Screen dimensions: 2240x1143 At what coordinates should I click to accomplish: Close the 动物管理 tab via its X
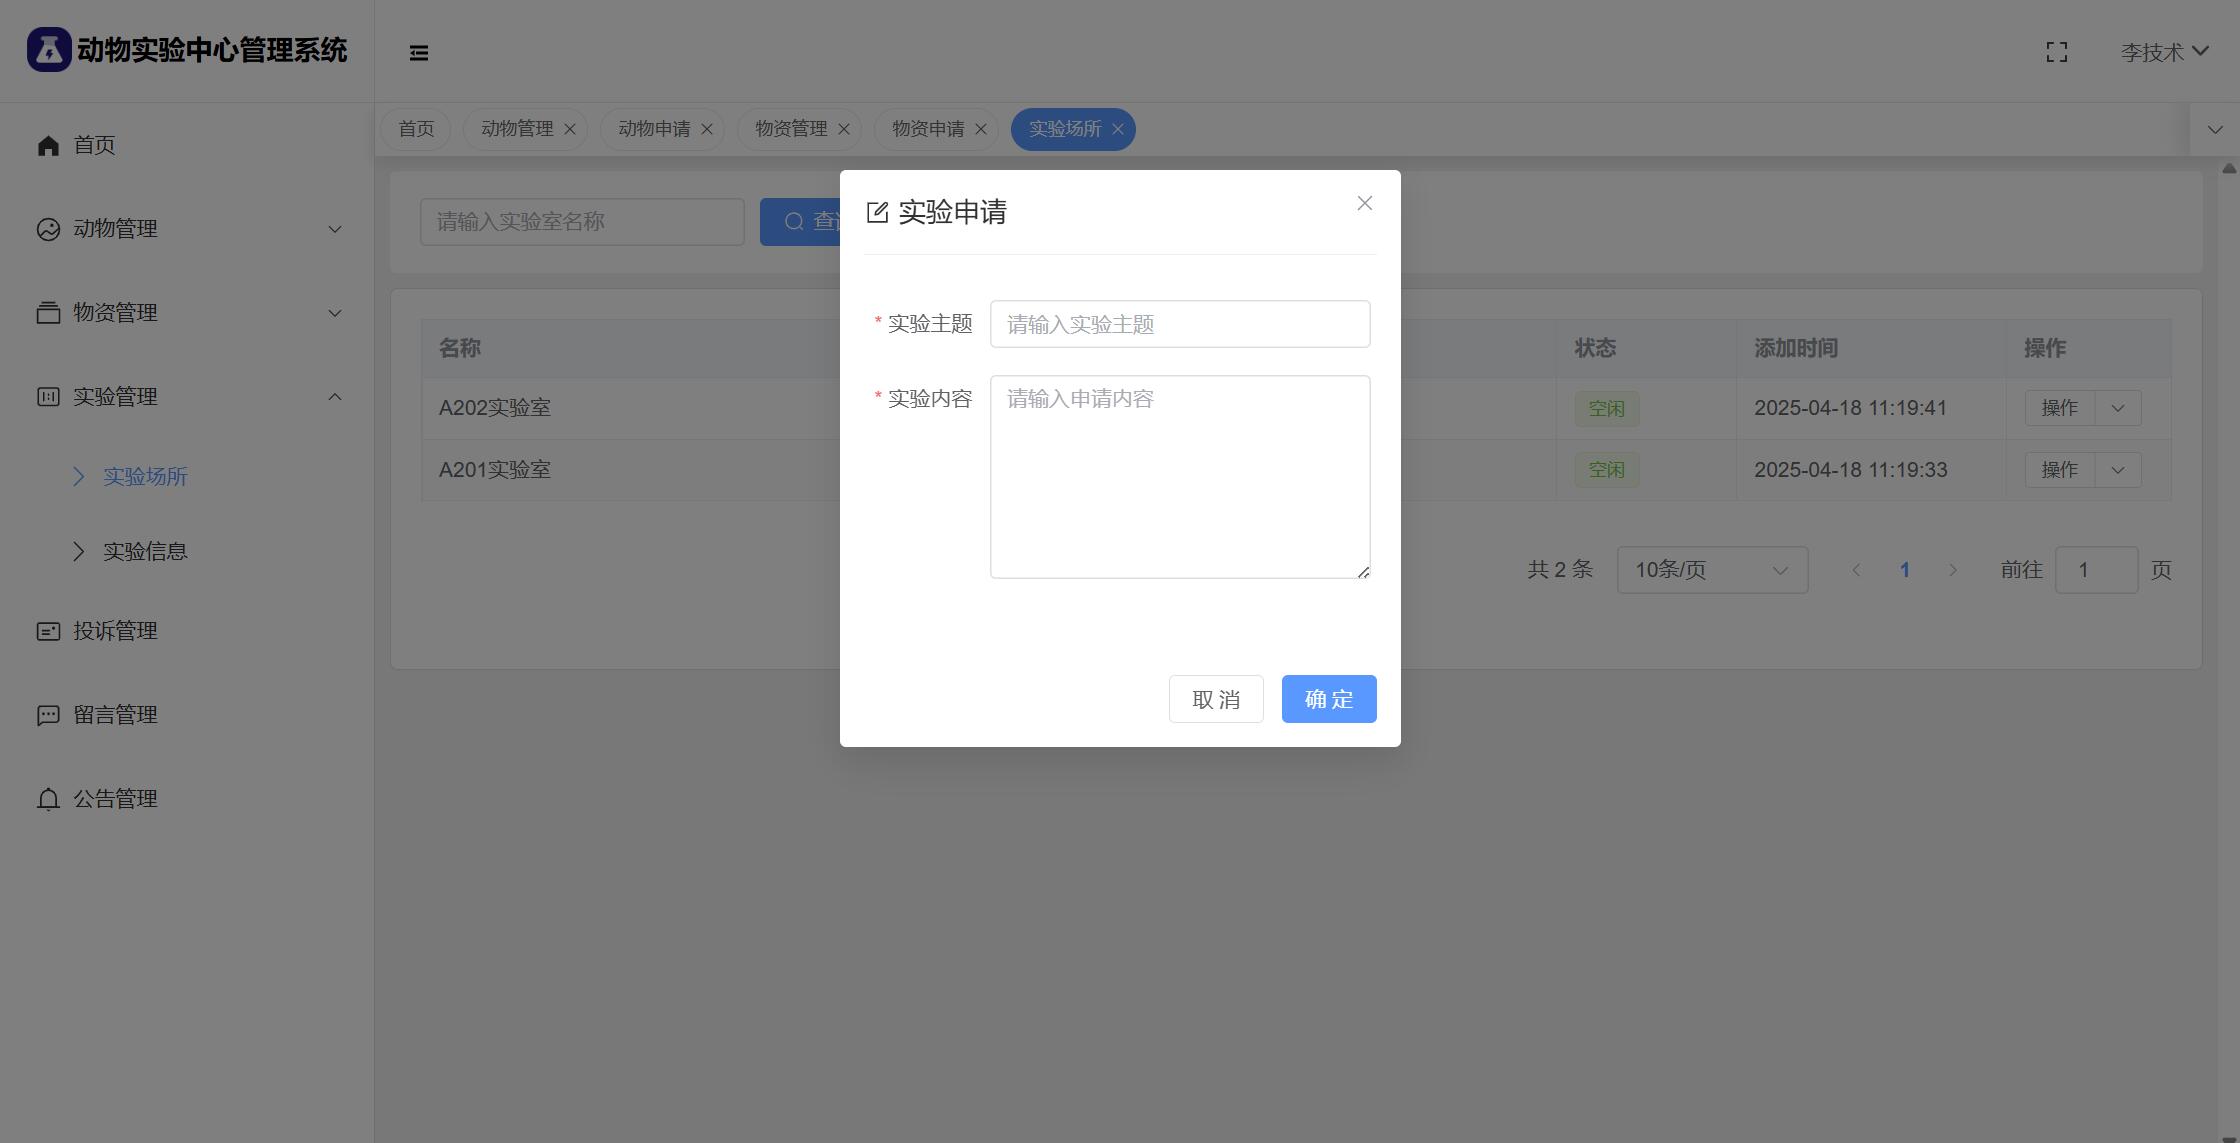[x=570, y=129]
